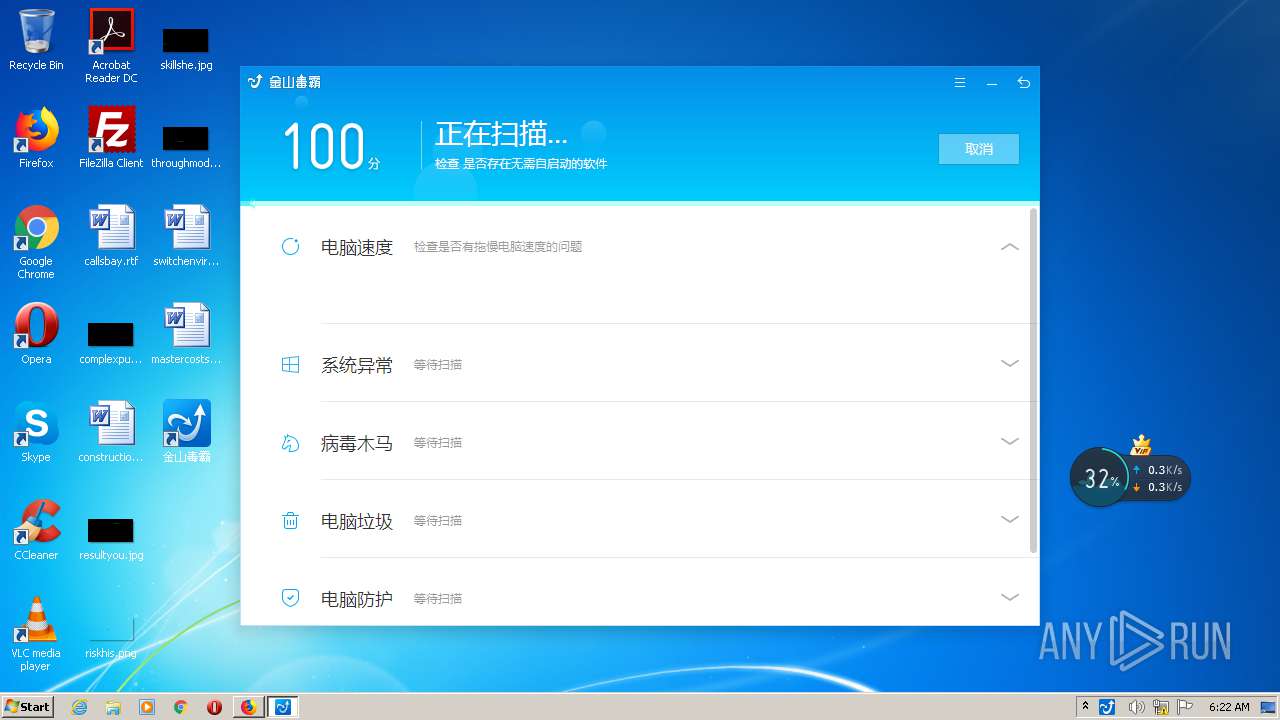Click the volume speaker tray icon

[1135, 707]
